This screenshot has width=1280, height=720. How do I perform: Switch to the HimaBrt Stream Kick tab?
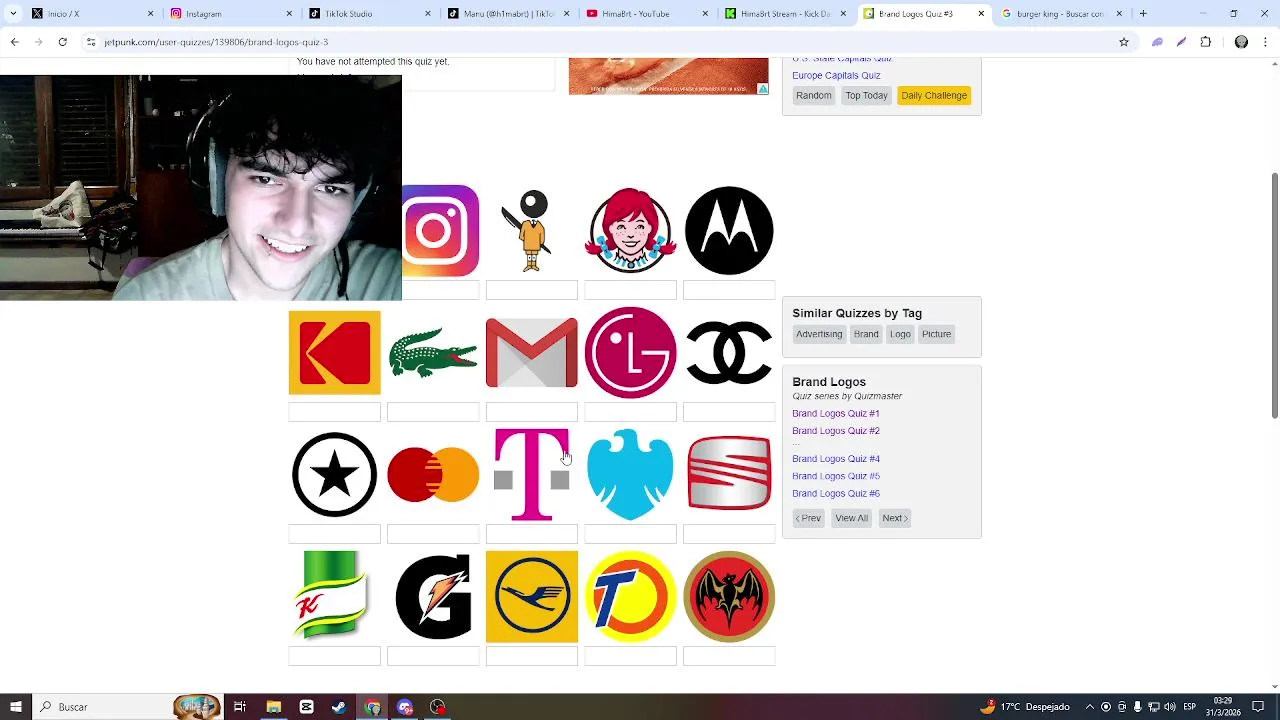[x=784, y=14]
